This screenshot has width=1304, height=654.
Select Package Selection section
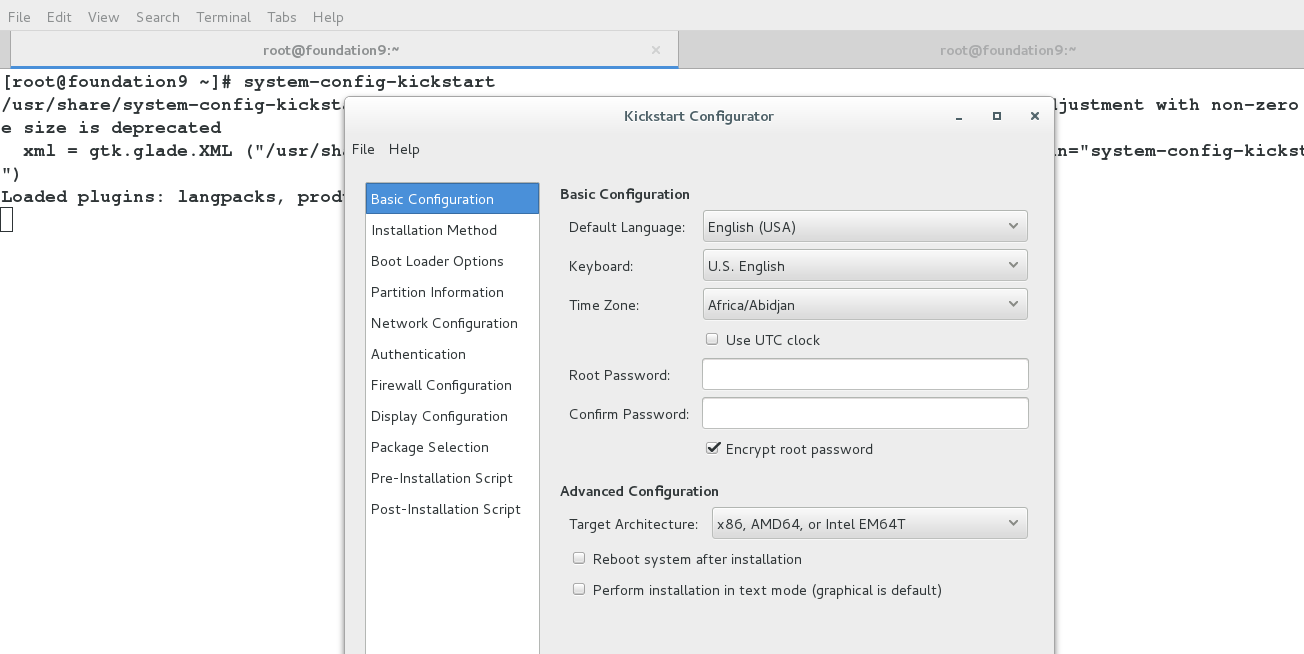point(452,447)
